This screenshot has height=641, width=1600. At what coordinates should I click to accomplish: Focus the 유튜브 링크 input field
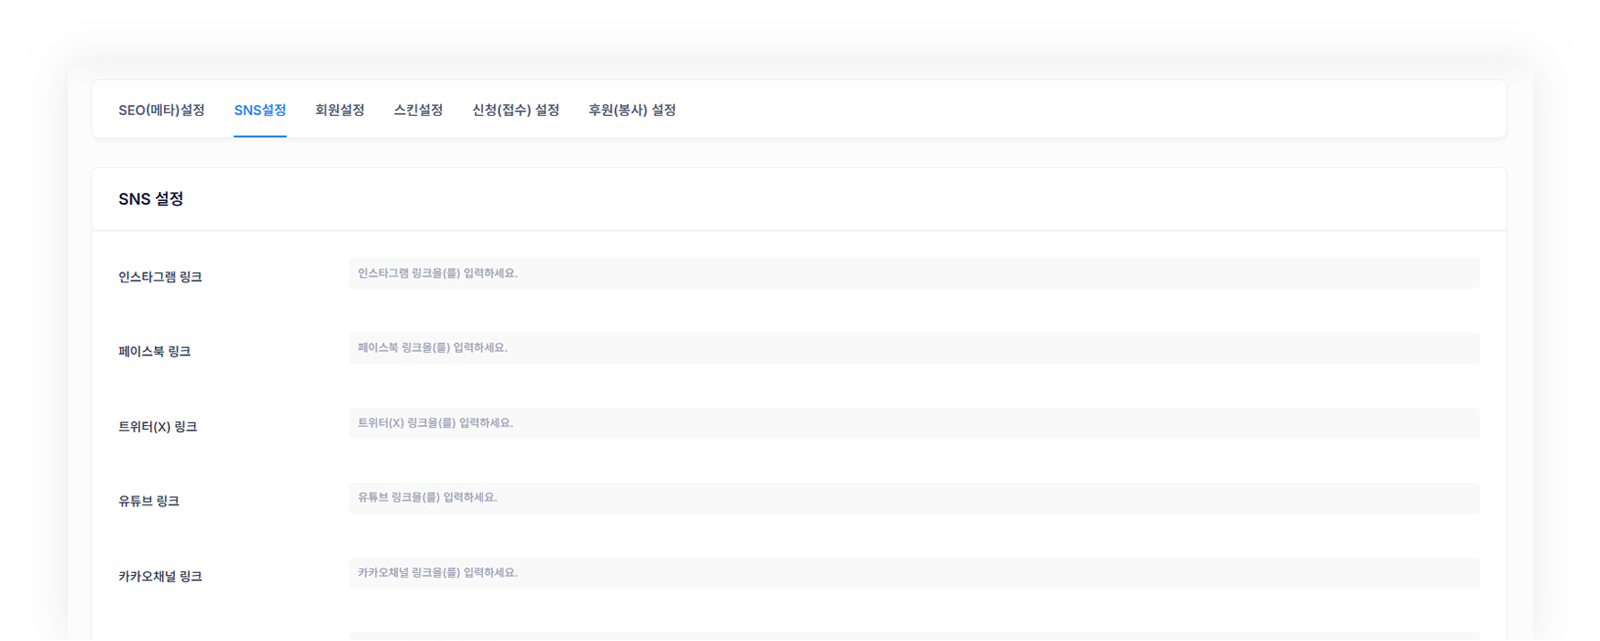(913, 498)
